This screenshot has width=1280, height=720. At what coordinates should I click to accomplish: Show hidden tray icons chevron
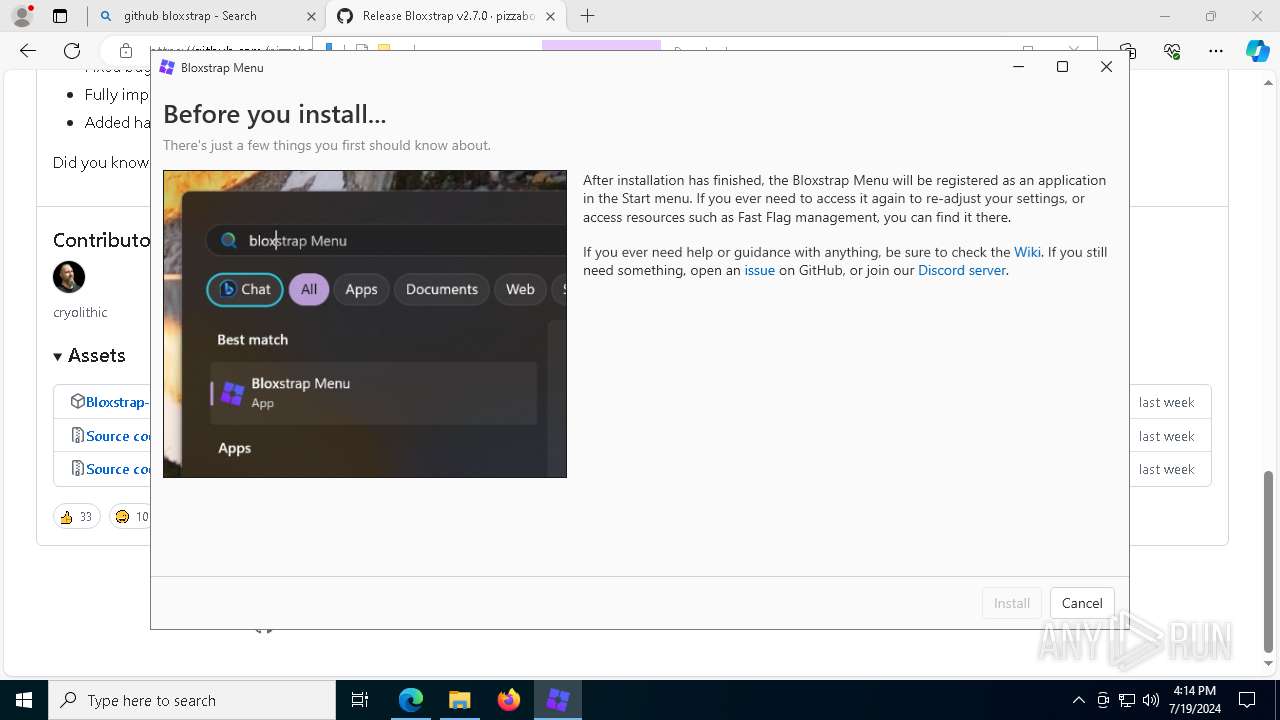pos(1078,700)
